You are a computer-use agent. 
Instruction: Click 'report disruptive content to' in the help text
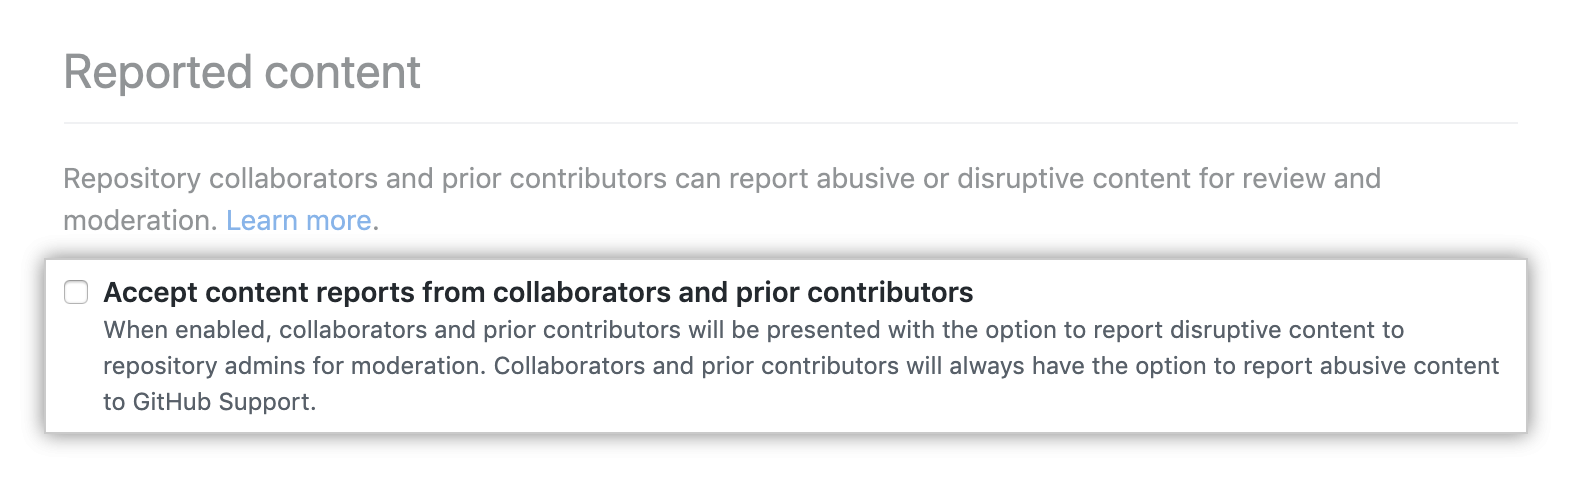click(1248, 330)
